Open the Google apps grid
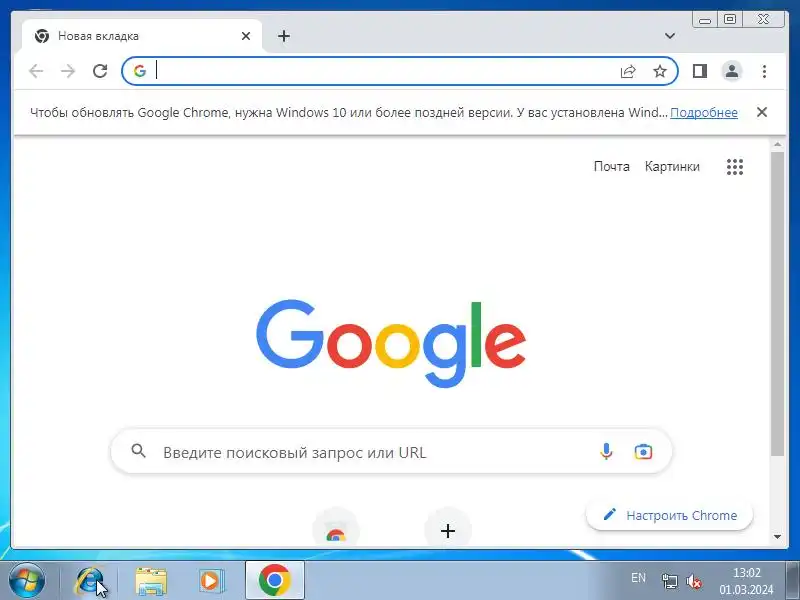 coord(735,167)
